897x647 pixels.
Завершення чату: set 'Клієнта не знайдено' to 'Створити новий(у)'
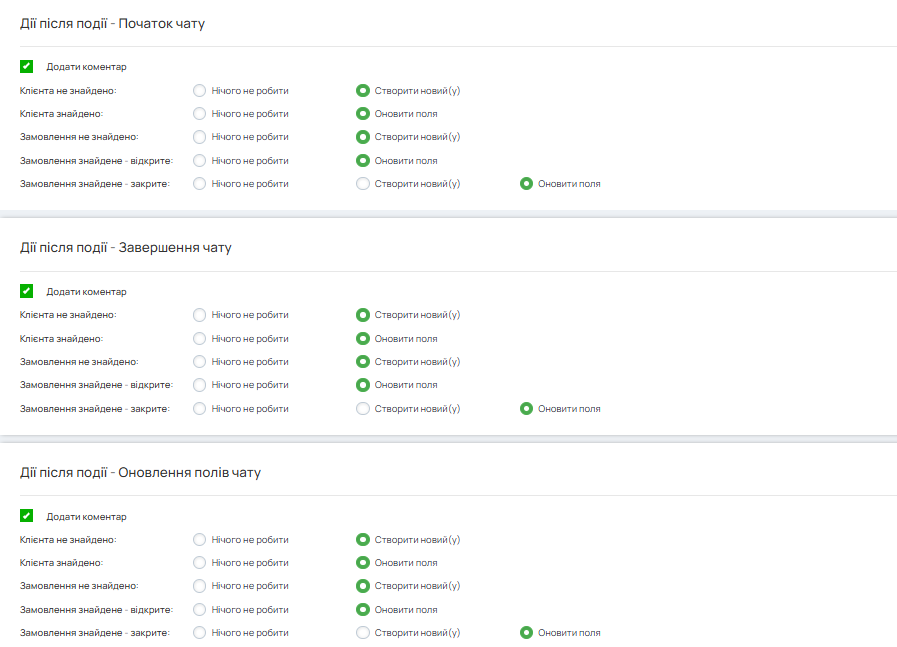363,315
